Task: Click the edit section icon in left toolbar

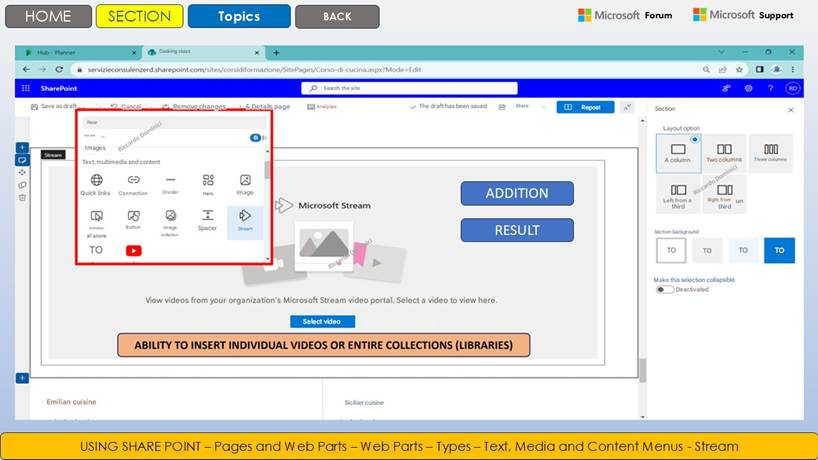Action: click(22, 160)
